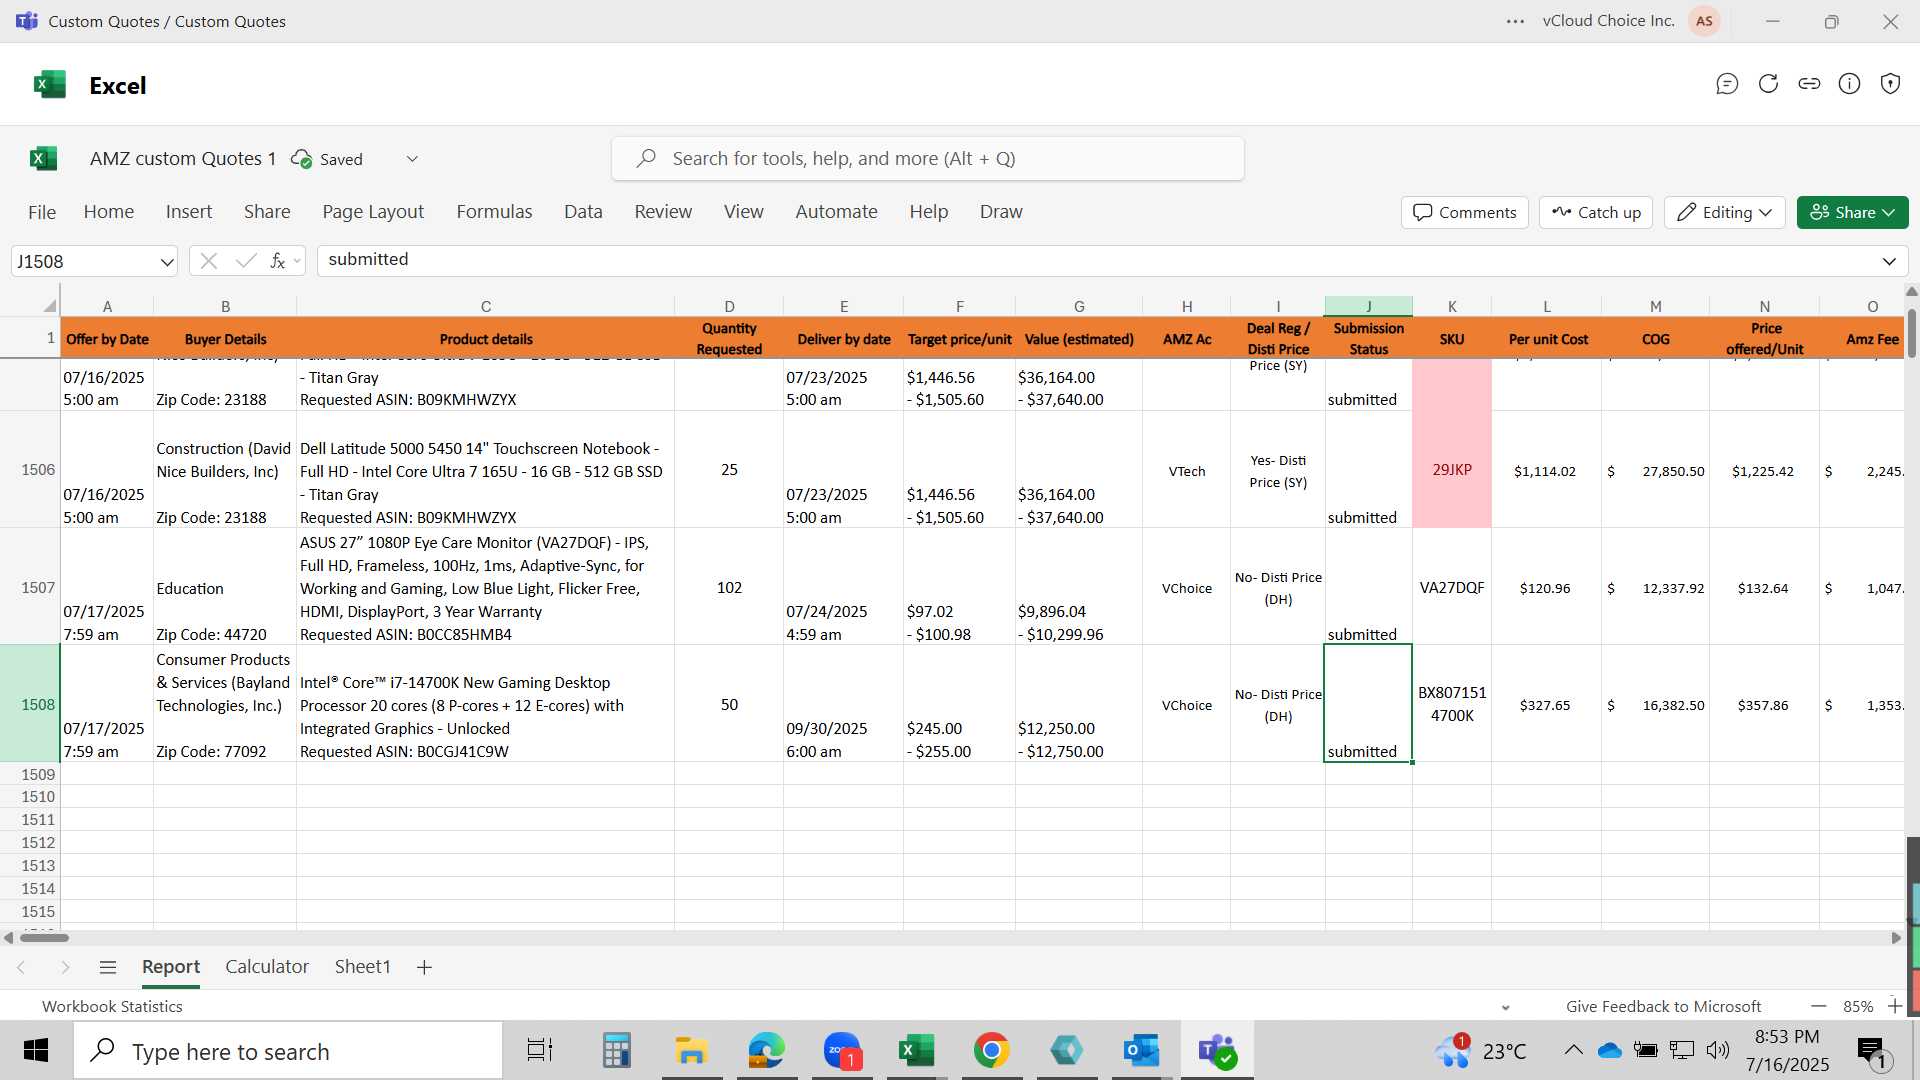The width and height of the screenshot is (1920, 1080).
Task: Cancel formula entry with the X icon
Action: 209,261
